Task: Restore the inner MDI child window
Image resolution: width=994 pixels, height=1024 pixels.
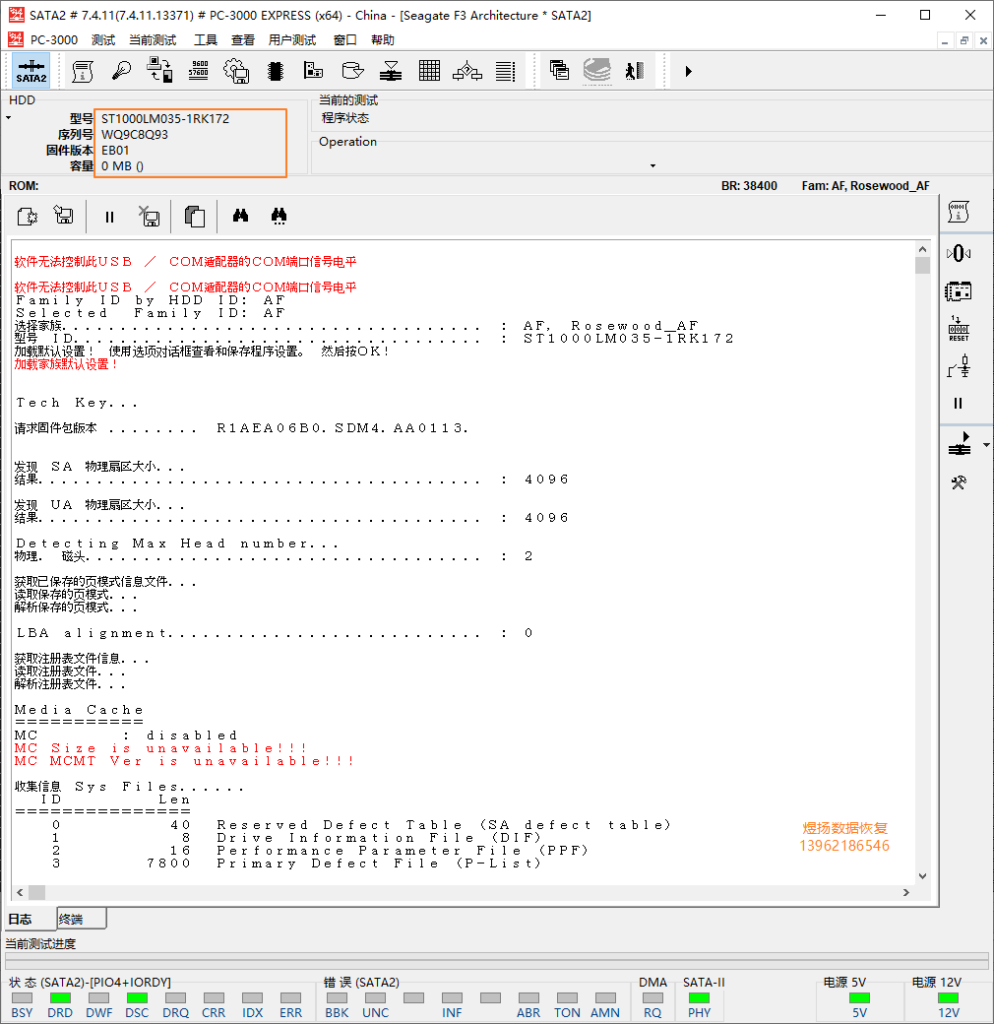Action: click(x=964, y=40)
